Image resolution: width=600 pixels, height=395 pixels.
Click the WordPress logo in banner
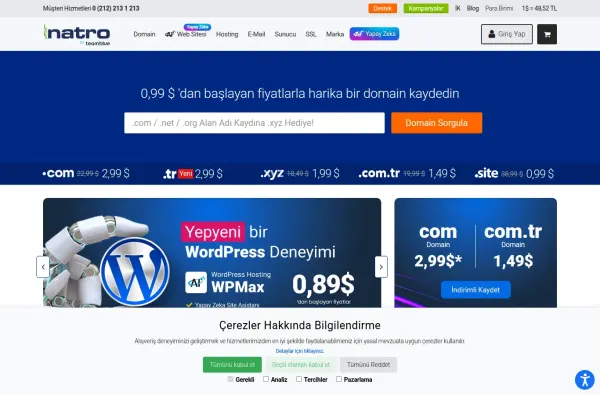(x=135, y=271)
